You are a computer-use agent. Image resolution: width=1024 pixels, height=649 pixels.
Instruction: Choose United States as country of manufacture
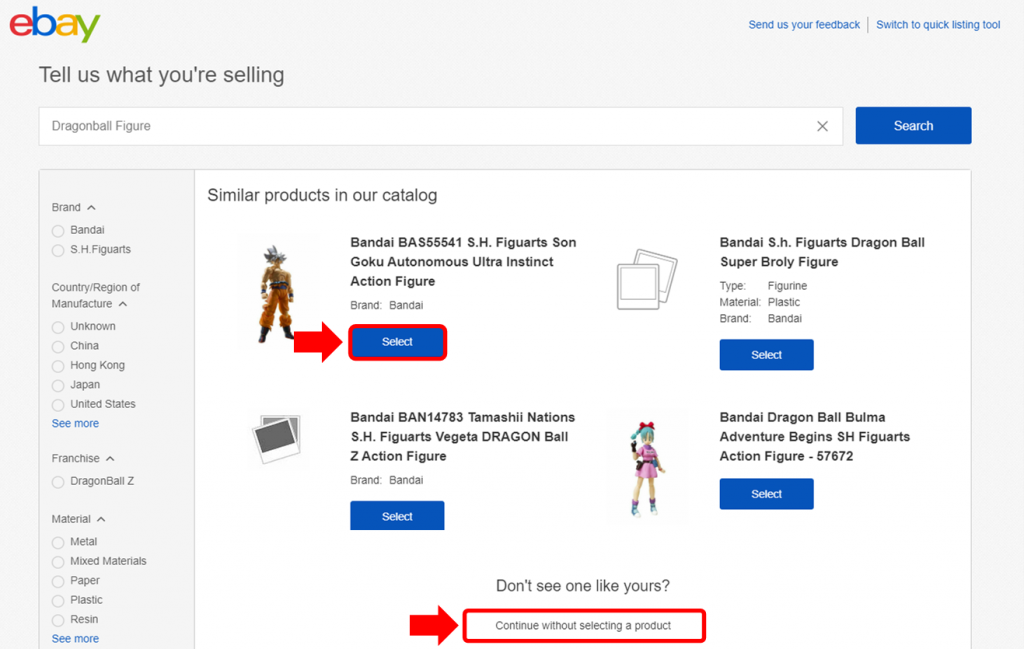[x=58, y=405]
